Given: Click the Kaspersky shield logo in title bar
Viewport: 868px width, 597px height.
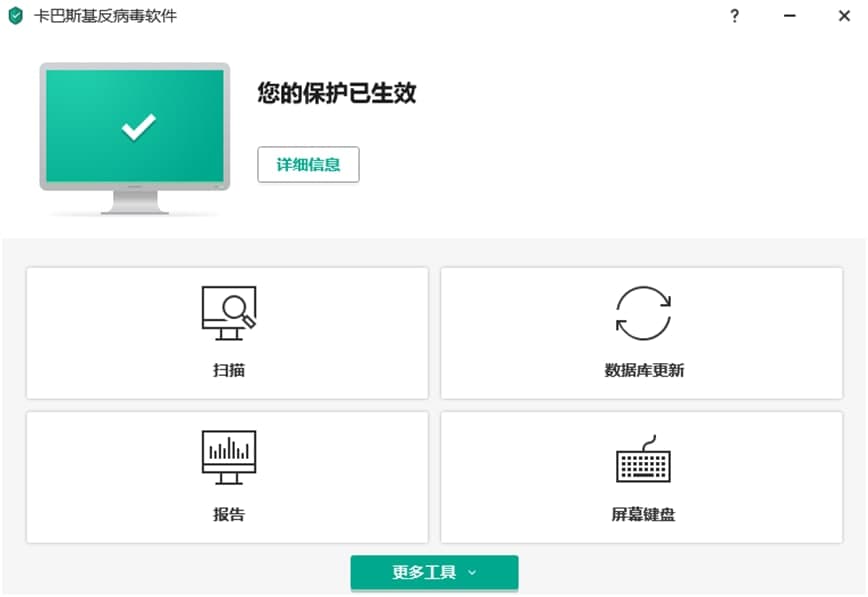Looking at the screenshot, I should tap(16, 16).
